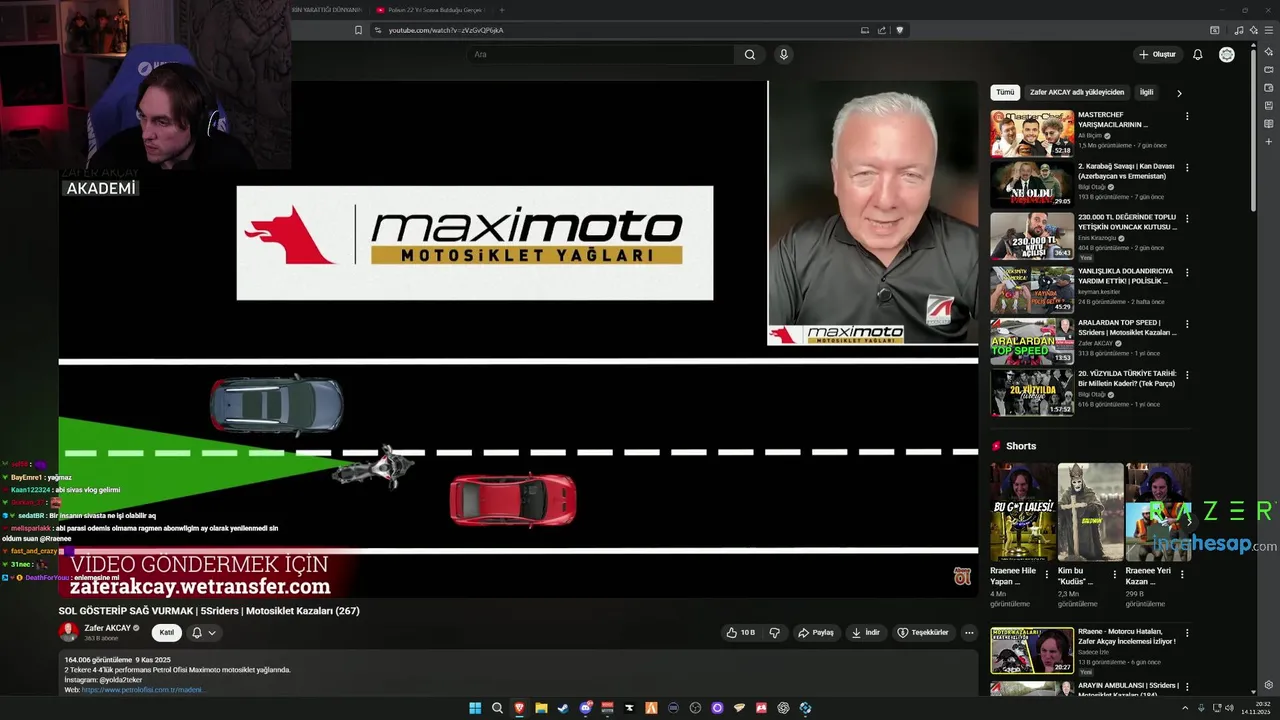Open Brave sidebar wallet icon
Image resolution: width=1280 pixels, height=720 pixels.
(1269, 87)
